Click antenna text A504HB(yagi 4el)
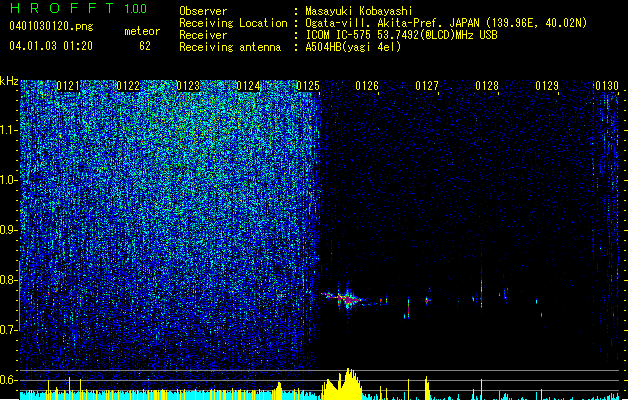The image size is (629, 400). pos(353,47)
